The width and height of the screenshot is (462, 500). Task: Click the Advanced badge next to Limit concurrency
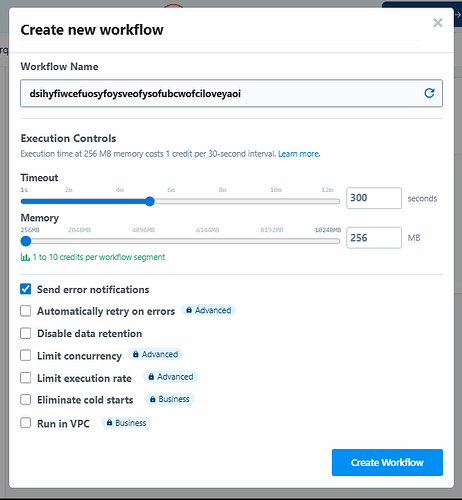(155, 354)
